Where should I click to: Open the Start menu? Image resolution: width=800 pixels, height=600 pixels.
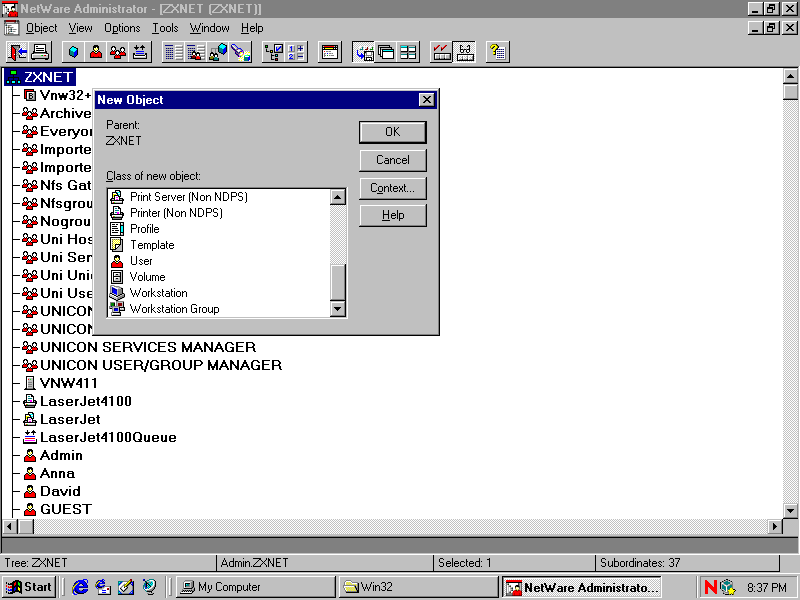tap(29, 587)
